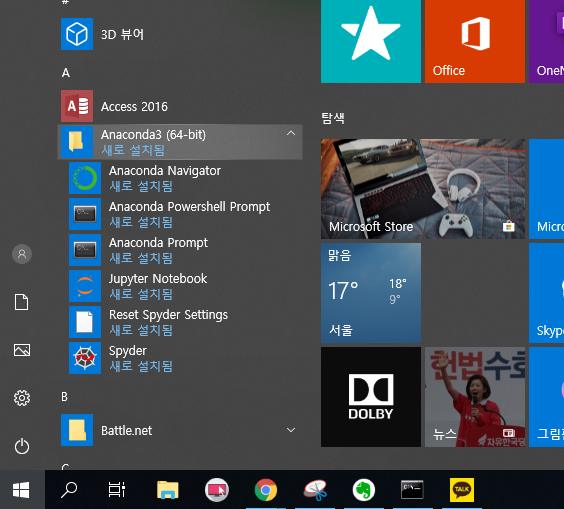Open the Command Prompt on taskbar
Viewport: 564px width, 509px height.
[x=412, y=490]
